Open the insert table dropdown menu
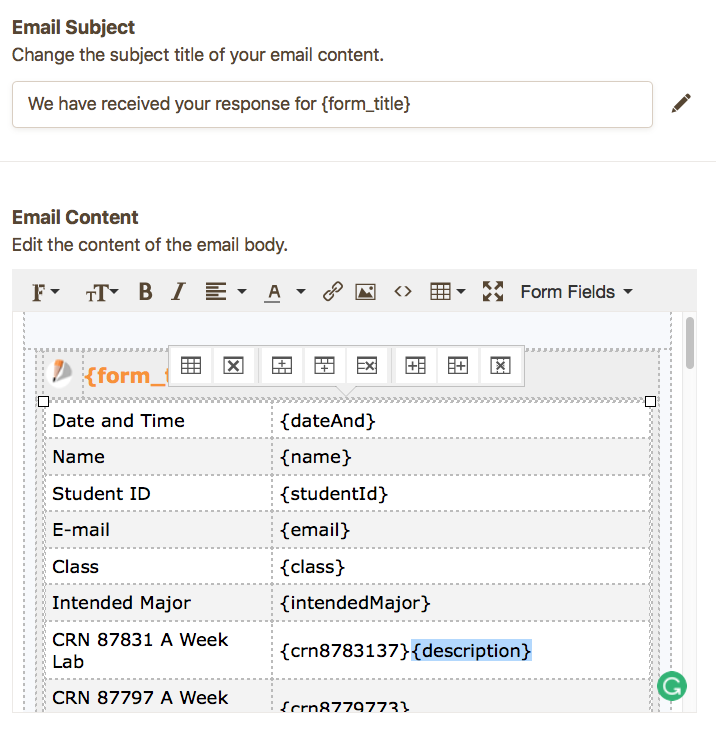This screenshot has width=716, height=740. [446, 292]
